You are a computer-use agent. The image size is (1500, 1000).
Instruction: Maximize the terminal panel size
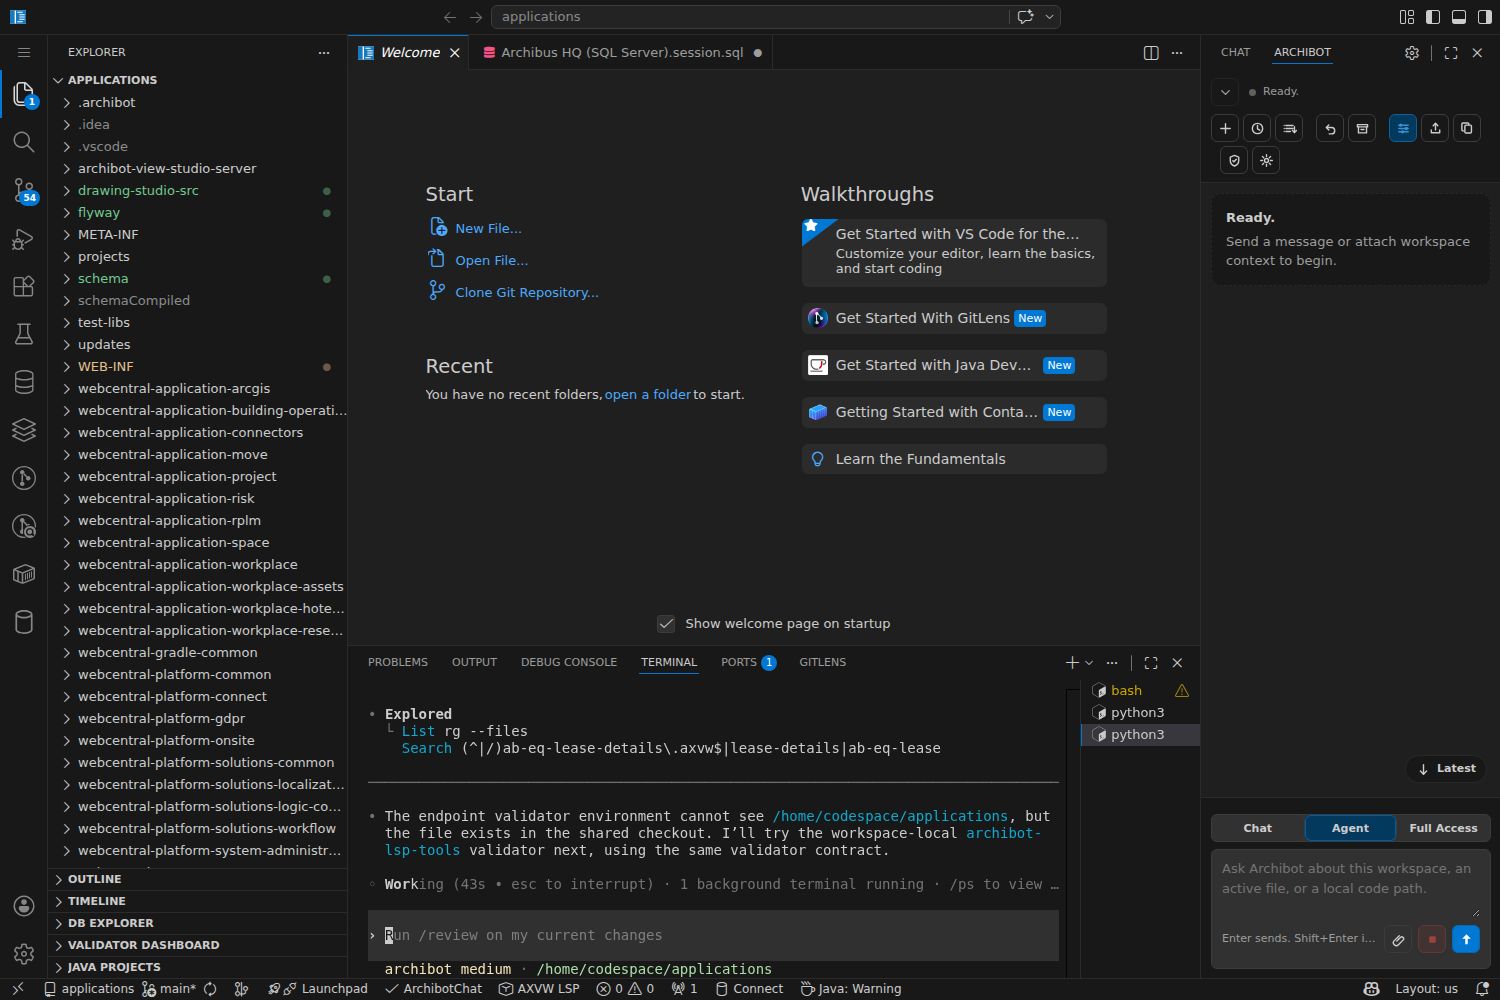point(1151,663)
